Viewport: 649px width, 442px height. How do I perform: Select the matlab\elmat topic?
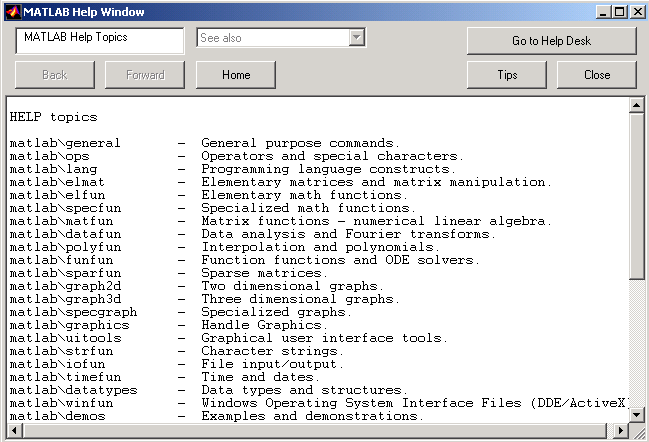[57, 182]
